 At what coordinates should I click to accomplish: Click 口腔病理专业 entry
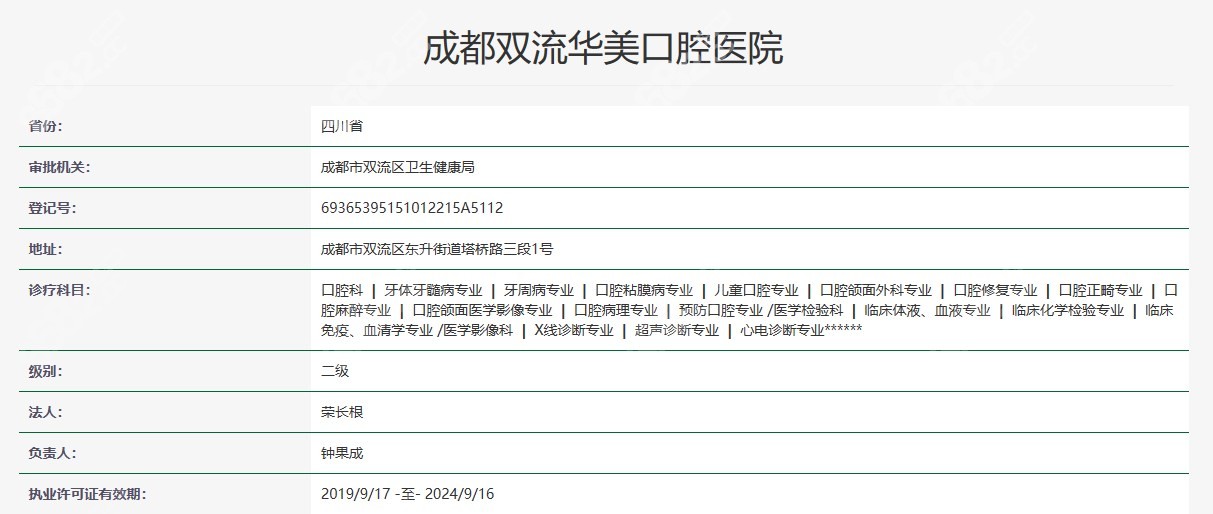click(x=615, y=310)
